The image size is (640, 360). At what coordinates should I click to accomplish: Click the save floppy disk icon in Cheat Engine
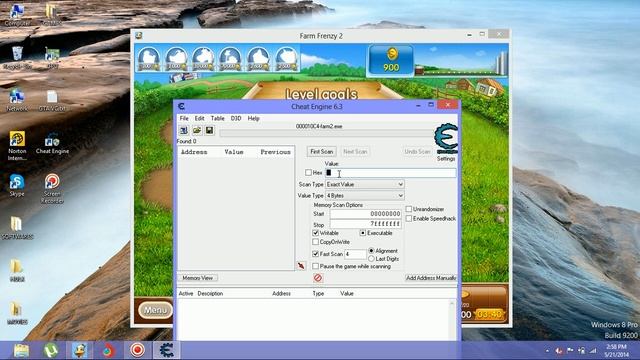tap(209, 130)
